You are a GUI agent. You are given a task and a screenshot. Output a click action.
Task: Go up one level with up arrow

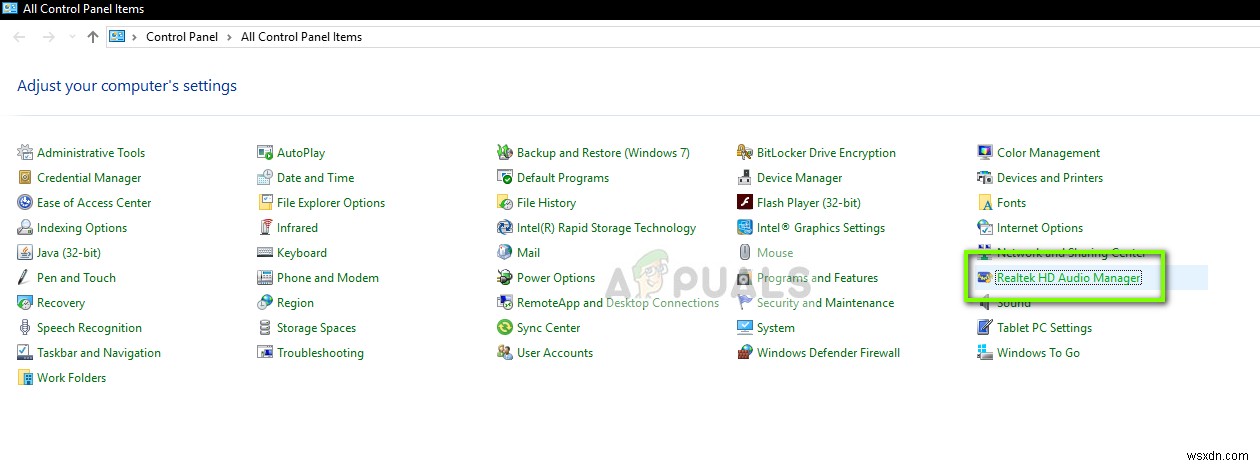(x=93, y=37)
